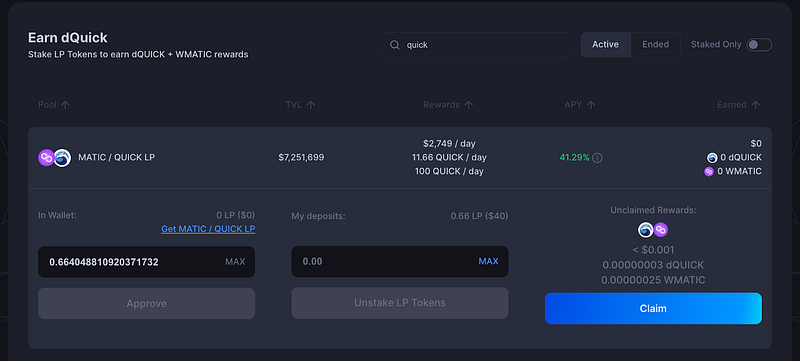This screenshot has height=361, width=800.
Task: Click the Unstake LP Tokens button
Action: click(400, 303)
